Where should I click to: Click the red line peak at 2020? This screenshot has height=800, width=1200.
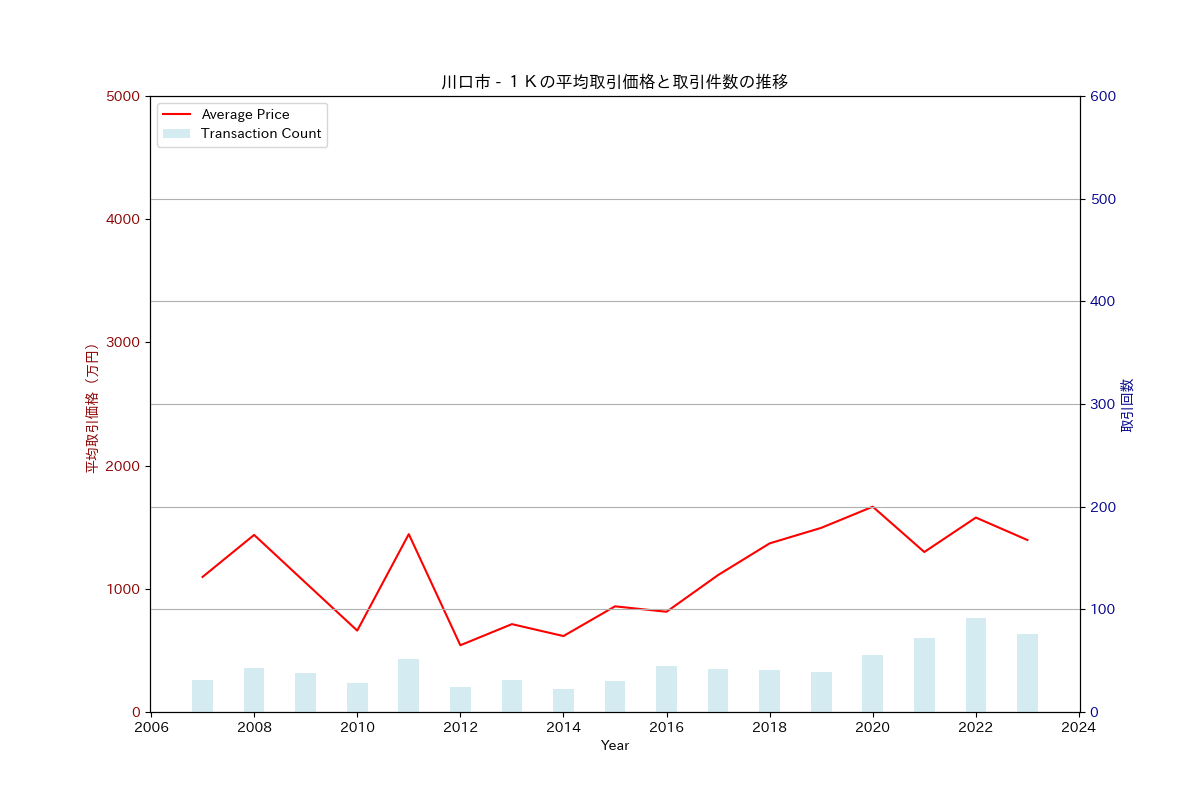(872, 507)
